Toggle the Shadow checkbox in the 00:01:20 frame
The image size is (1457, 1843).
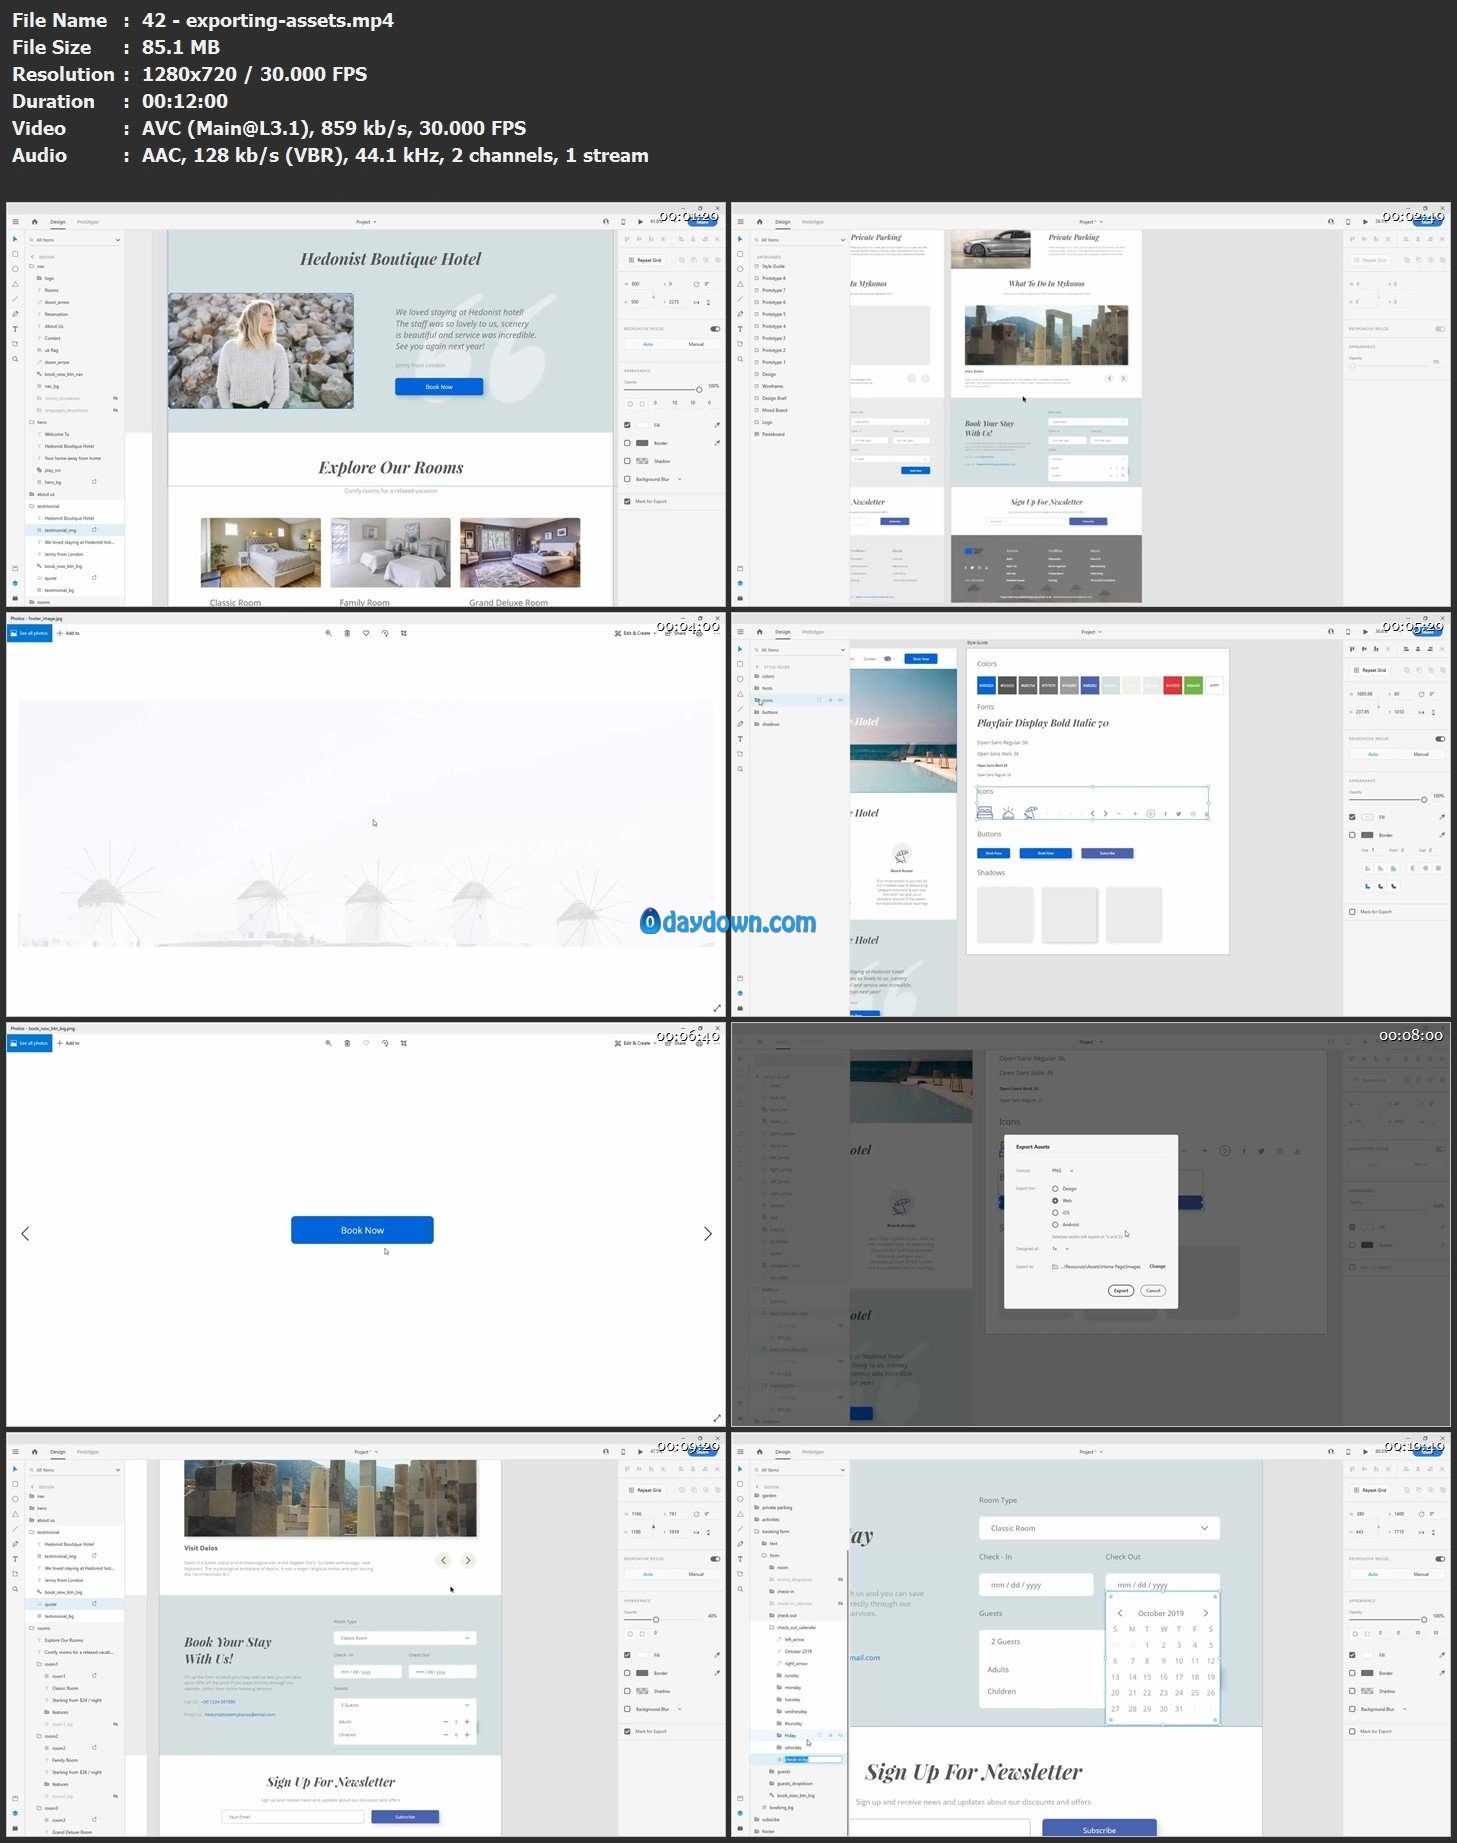click(x=628, y=461)
